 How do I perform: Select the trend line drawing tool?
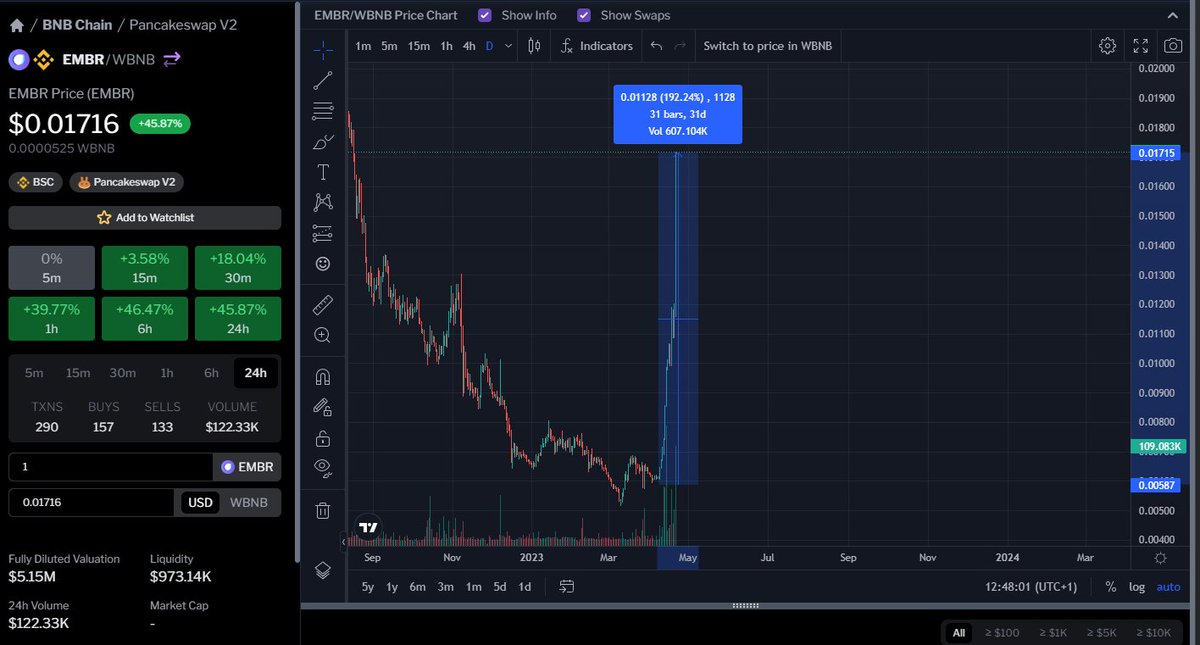pos(323,81)
